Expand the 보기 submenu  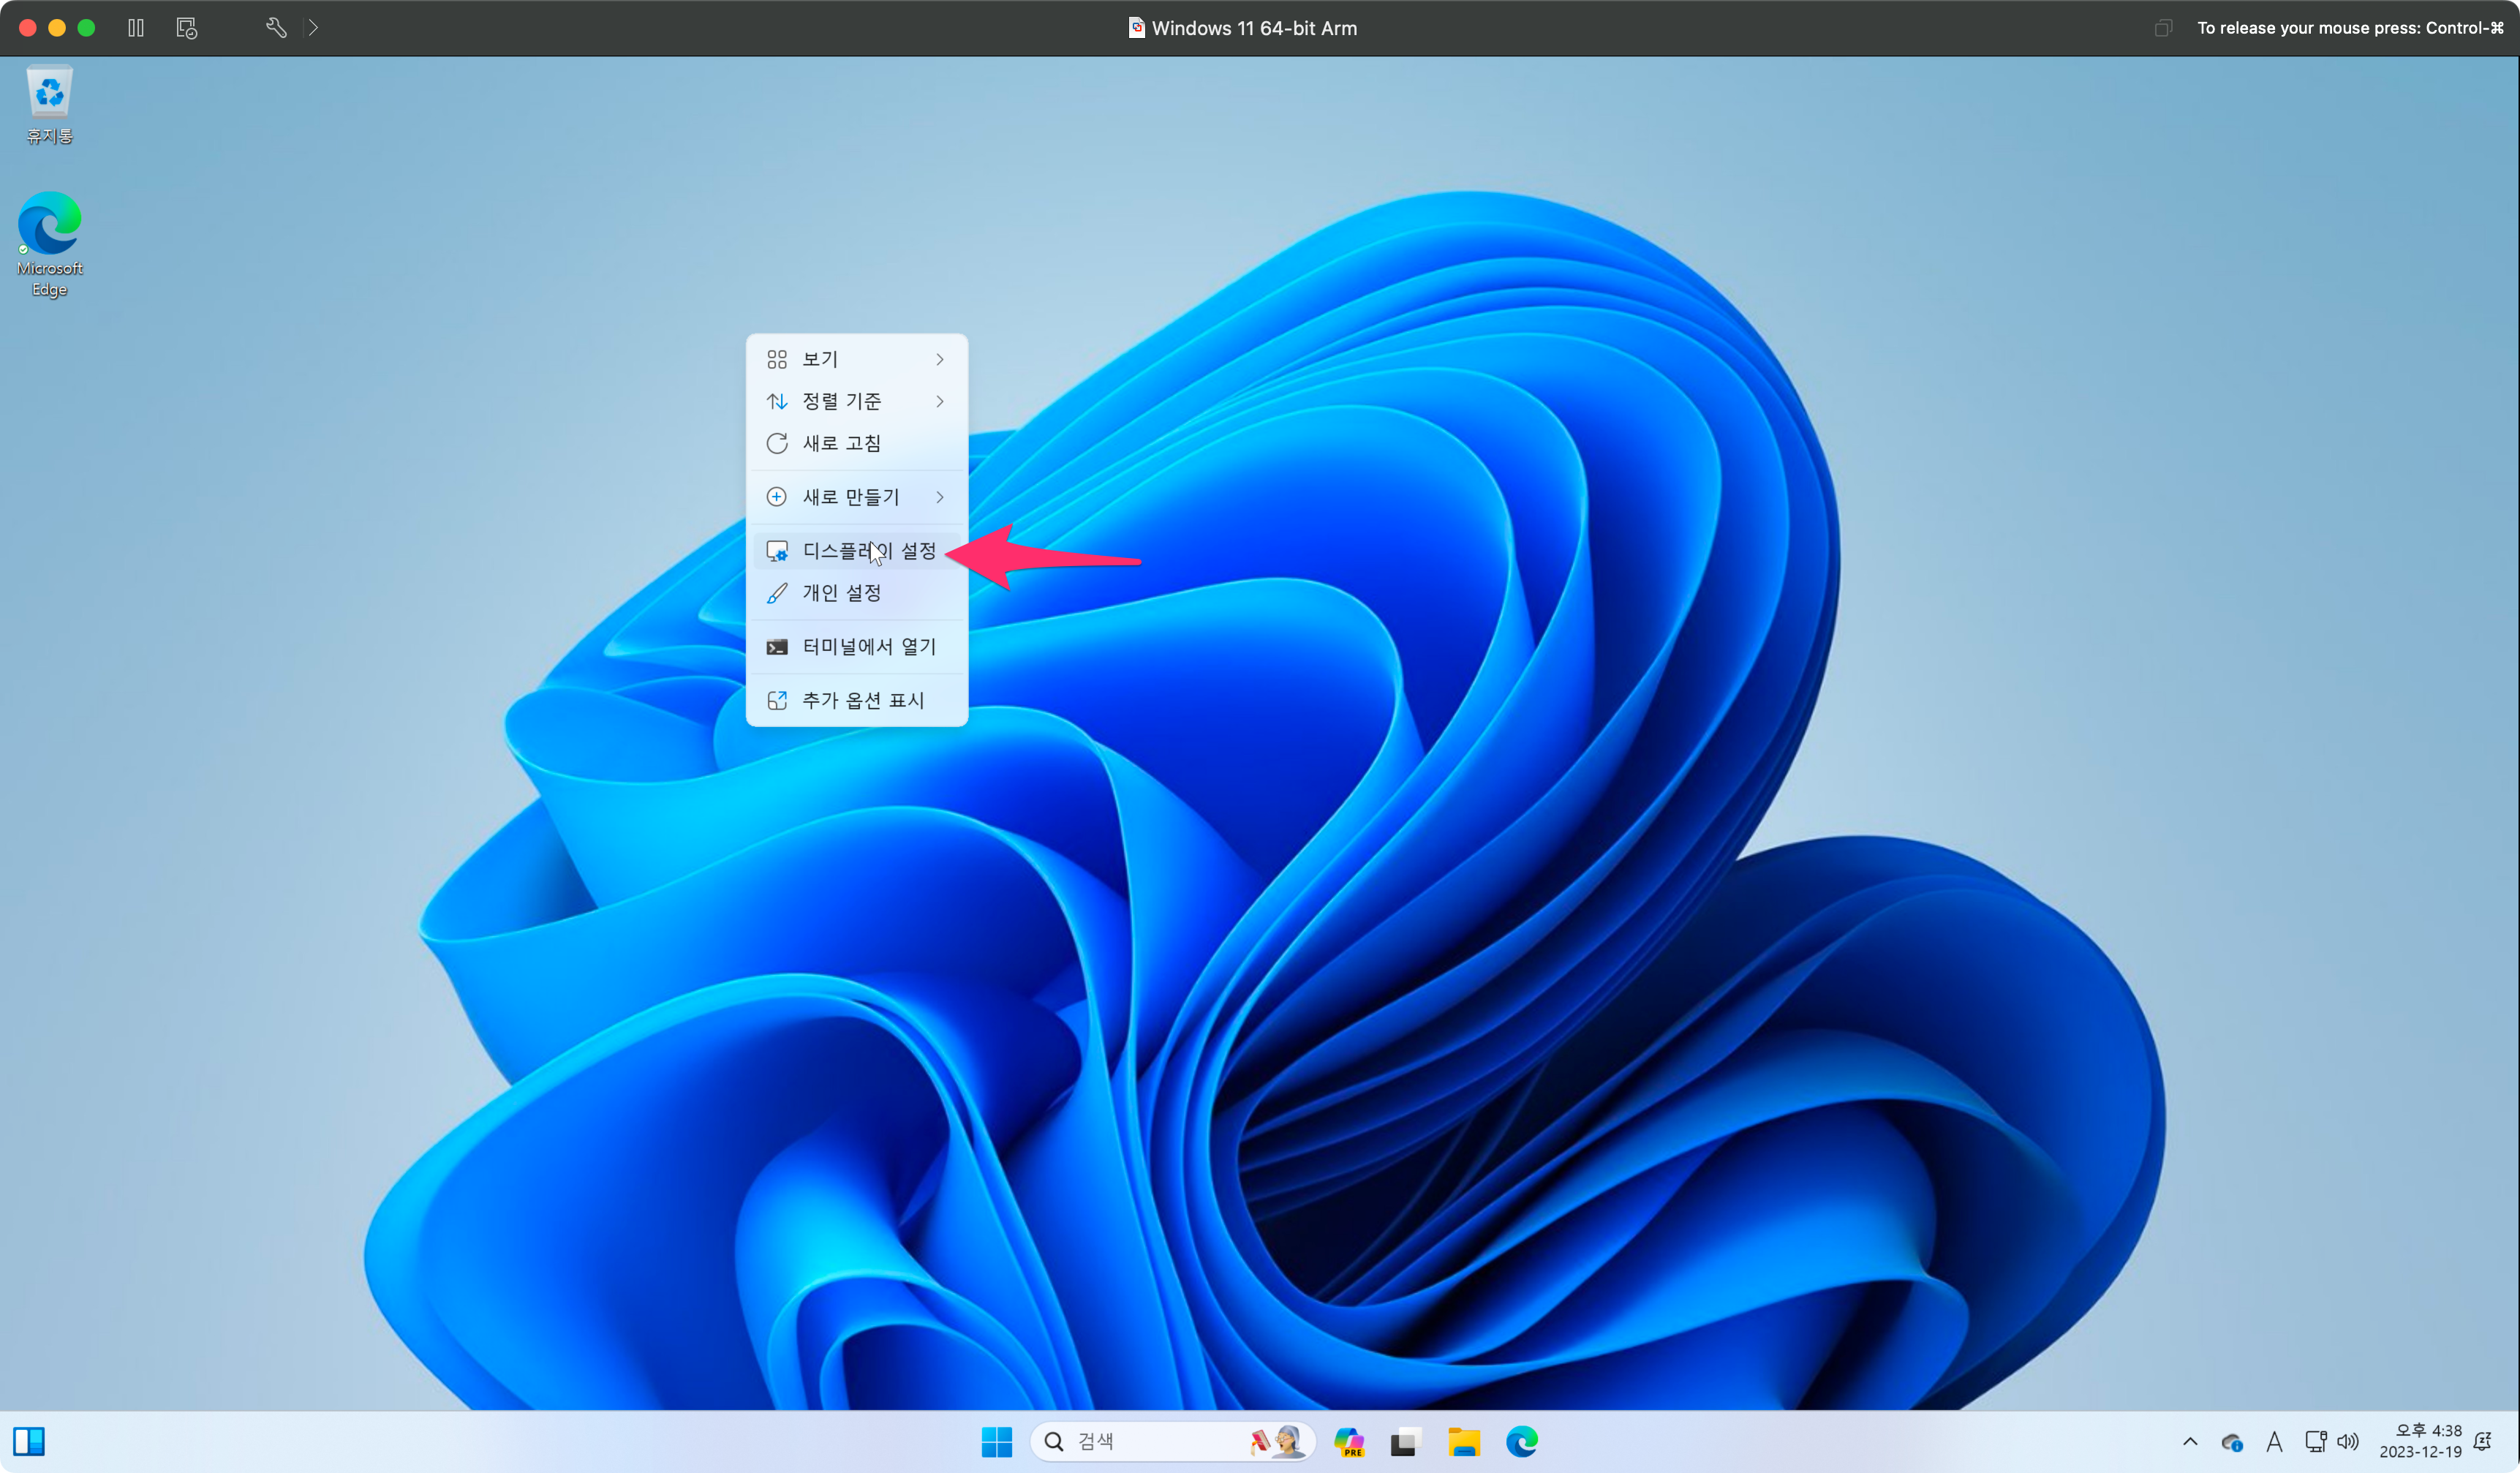(856, 359)
